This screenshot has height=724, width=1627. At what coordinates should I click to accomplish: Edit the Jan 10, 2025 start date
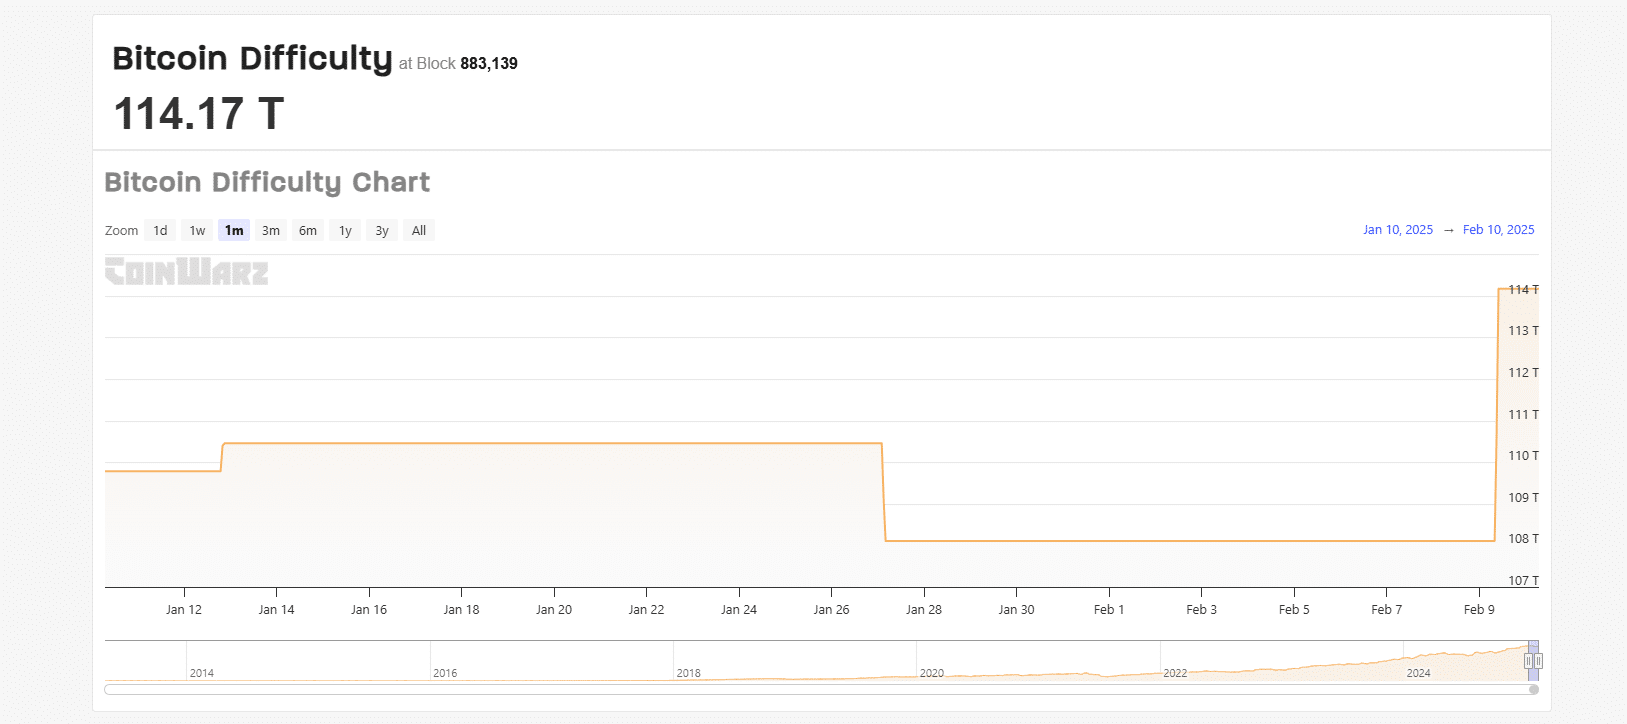[1398, 230]
